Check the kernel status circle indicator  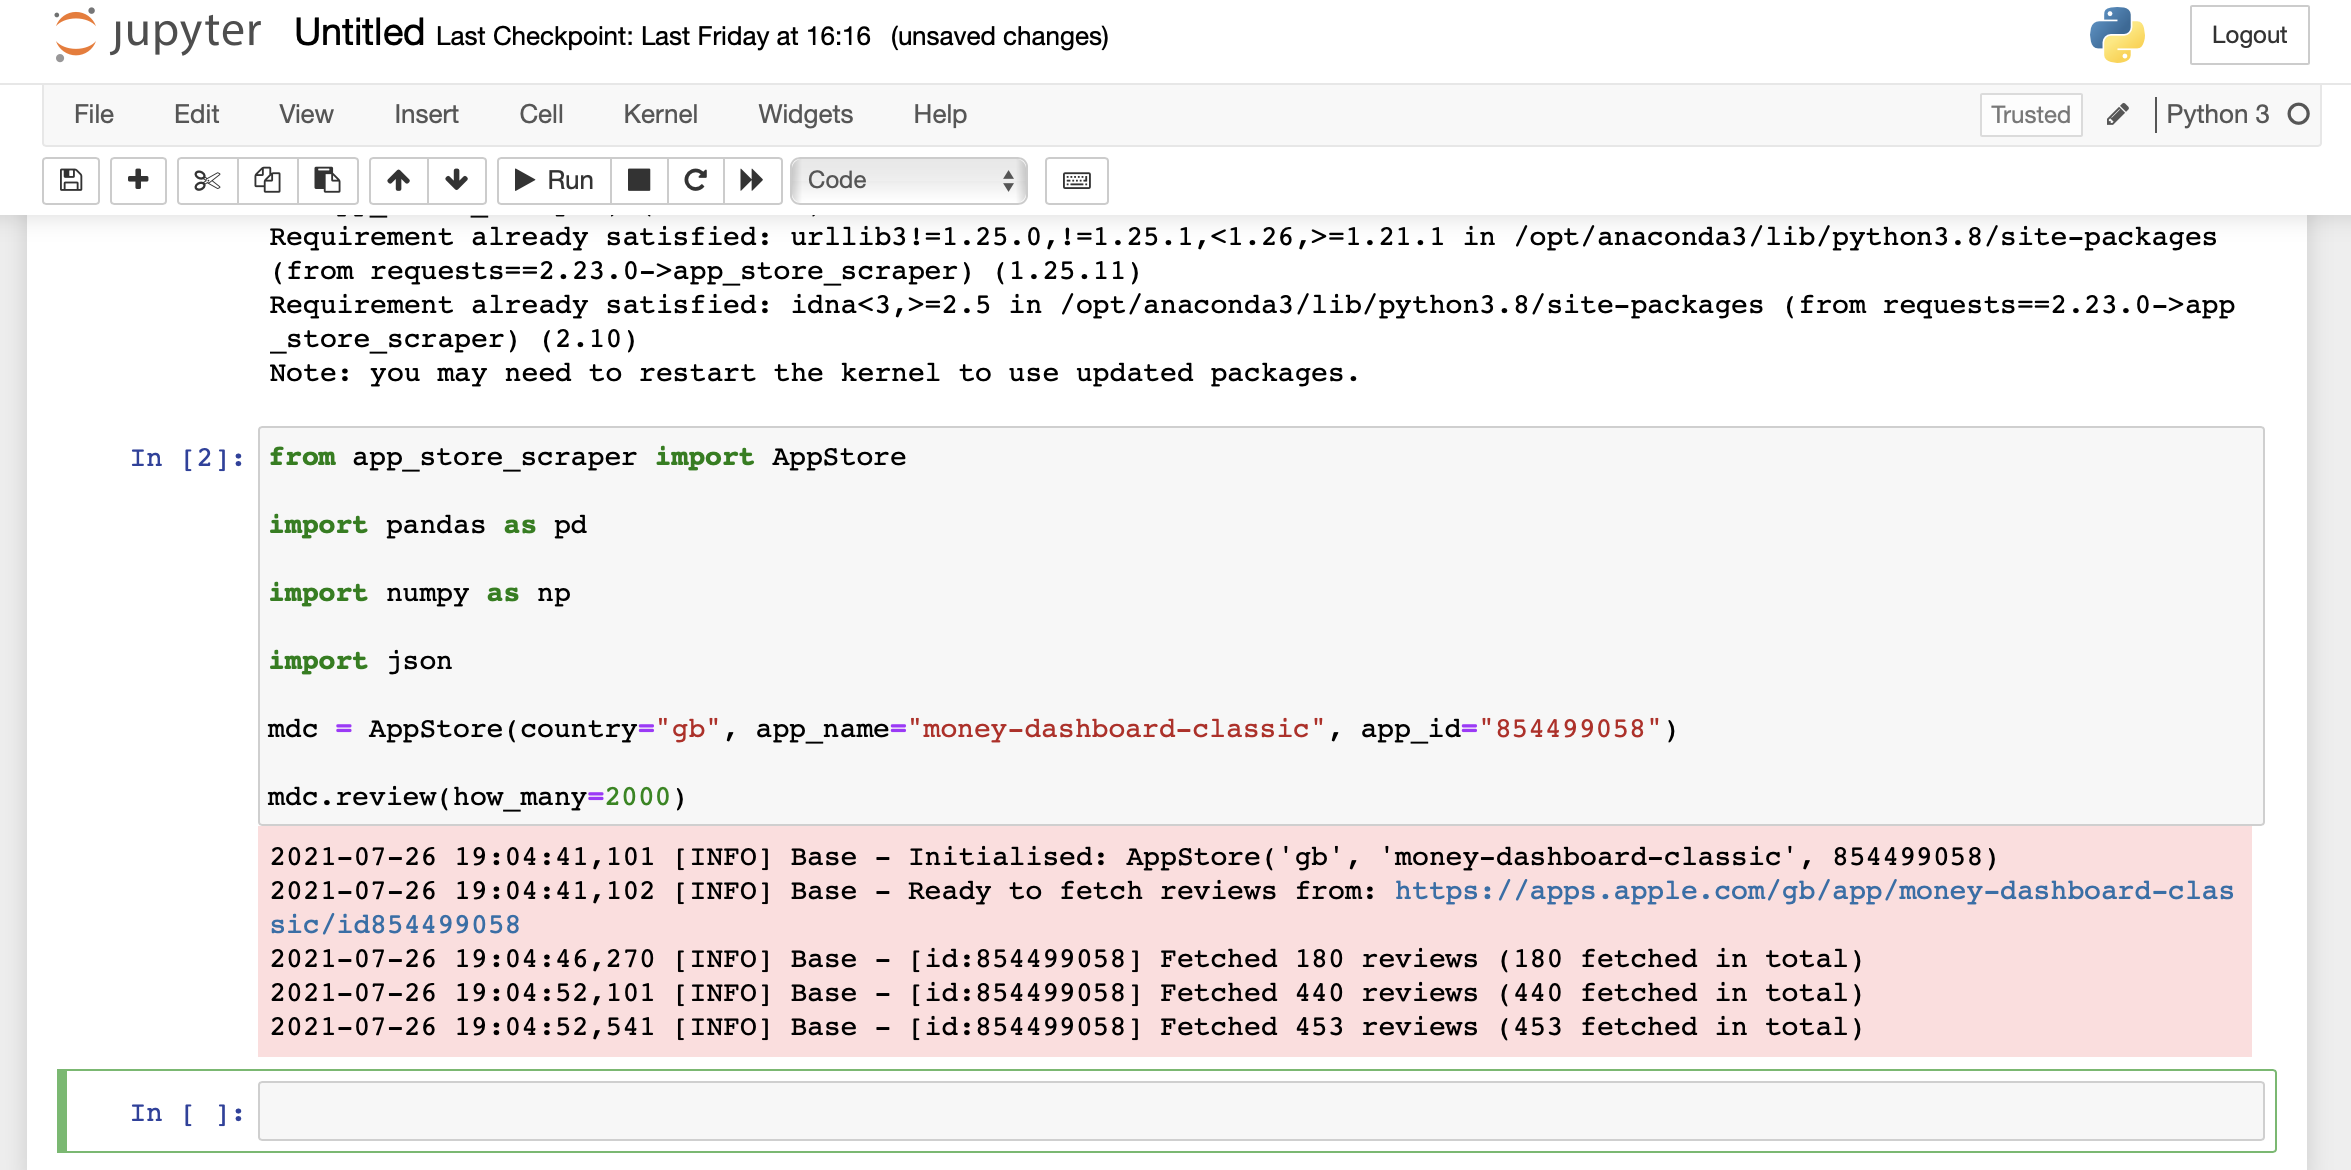pos(2299,114)
